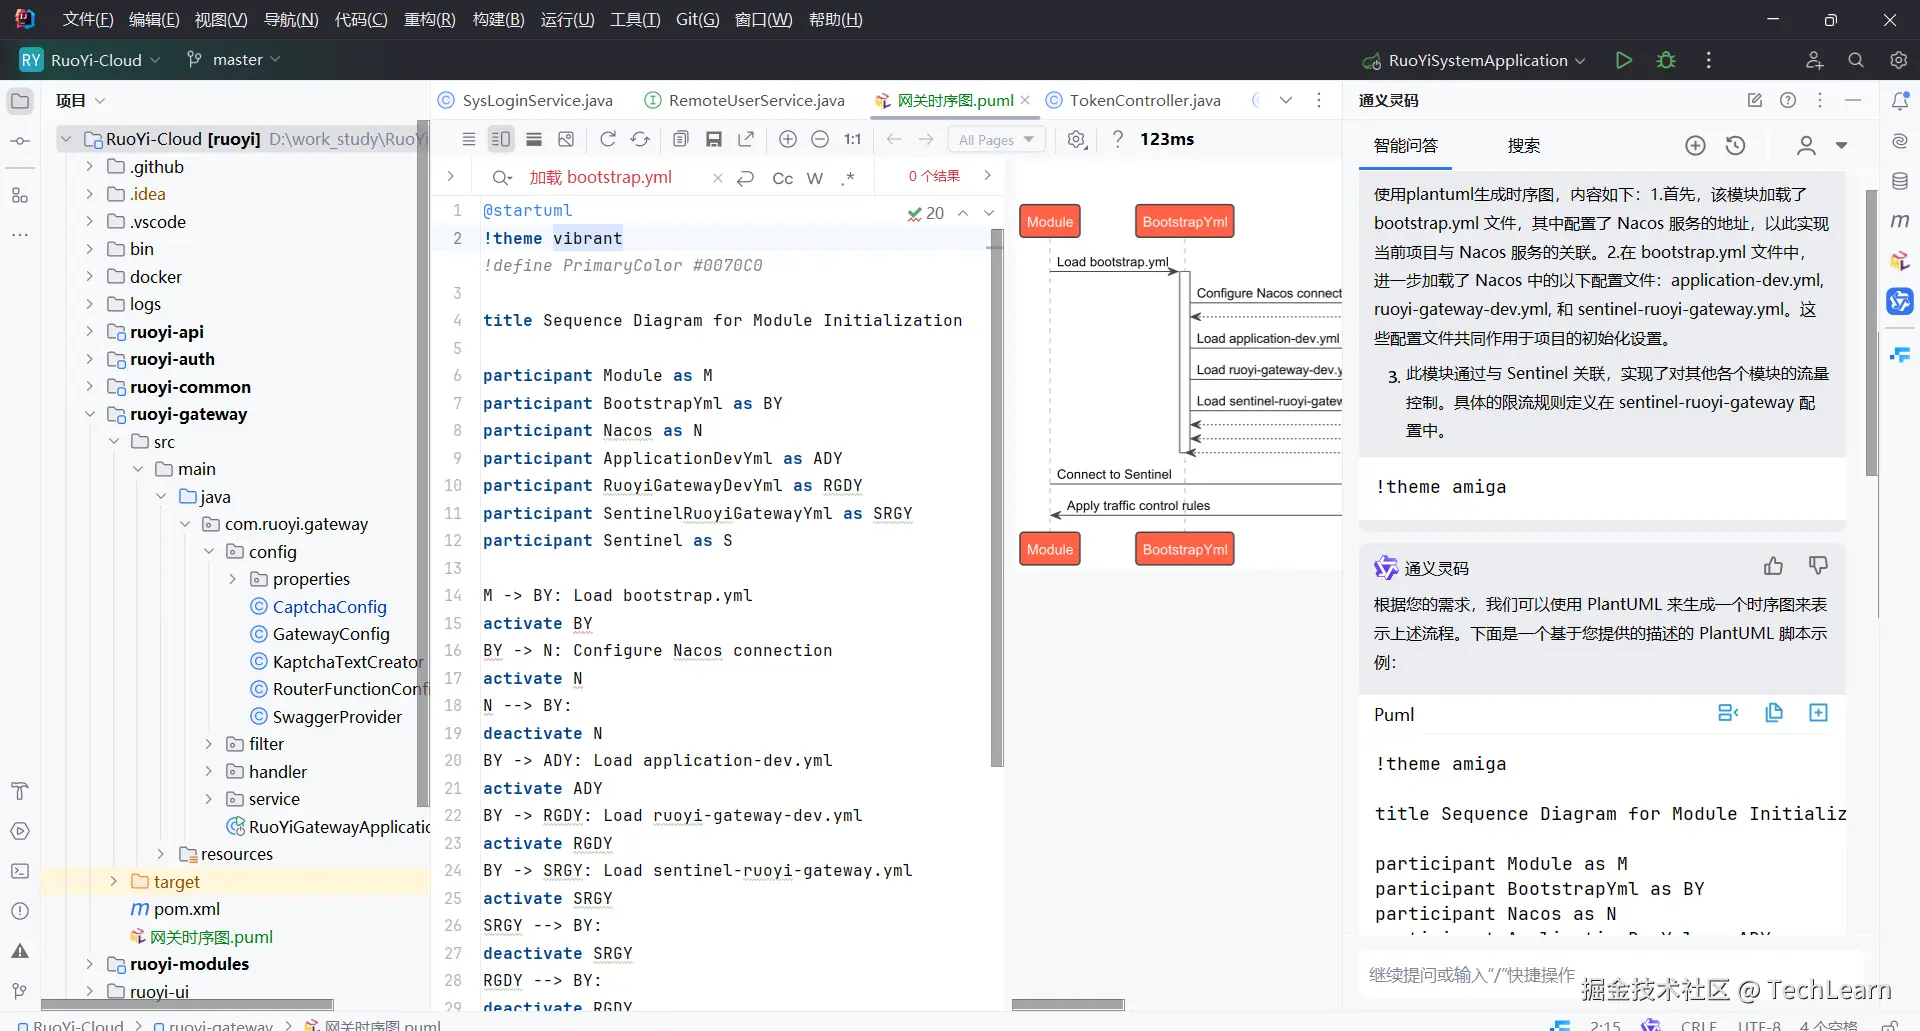Open diagram in external window
The height and width of the screenshot is (1031, 1920).
point(746,139)
